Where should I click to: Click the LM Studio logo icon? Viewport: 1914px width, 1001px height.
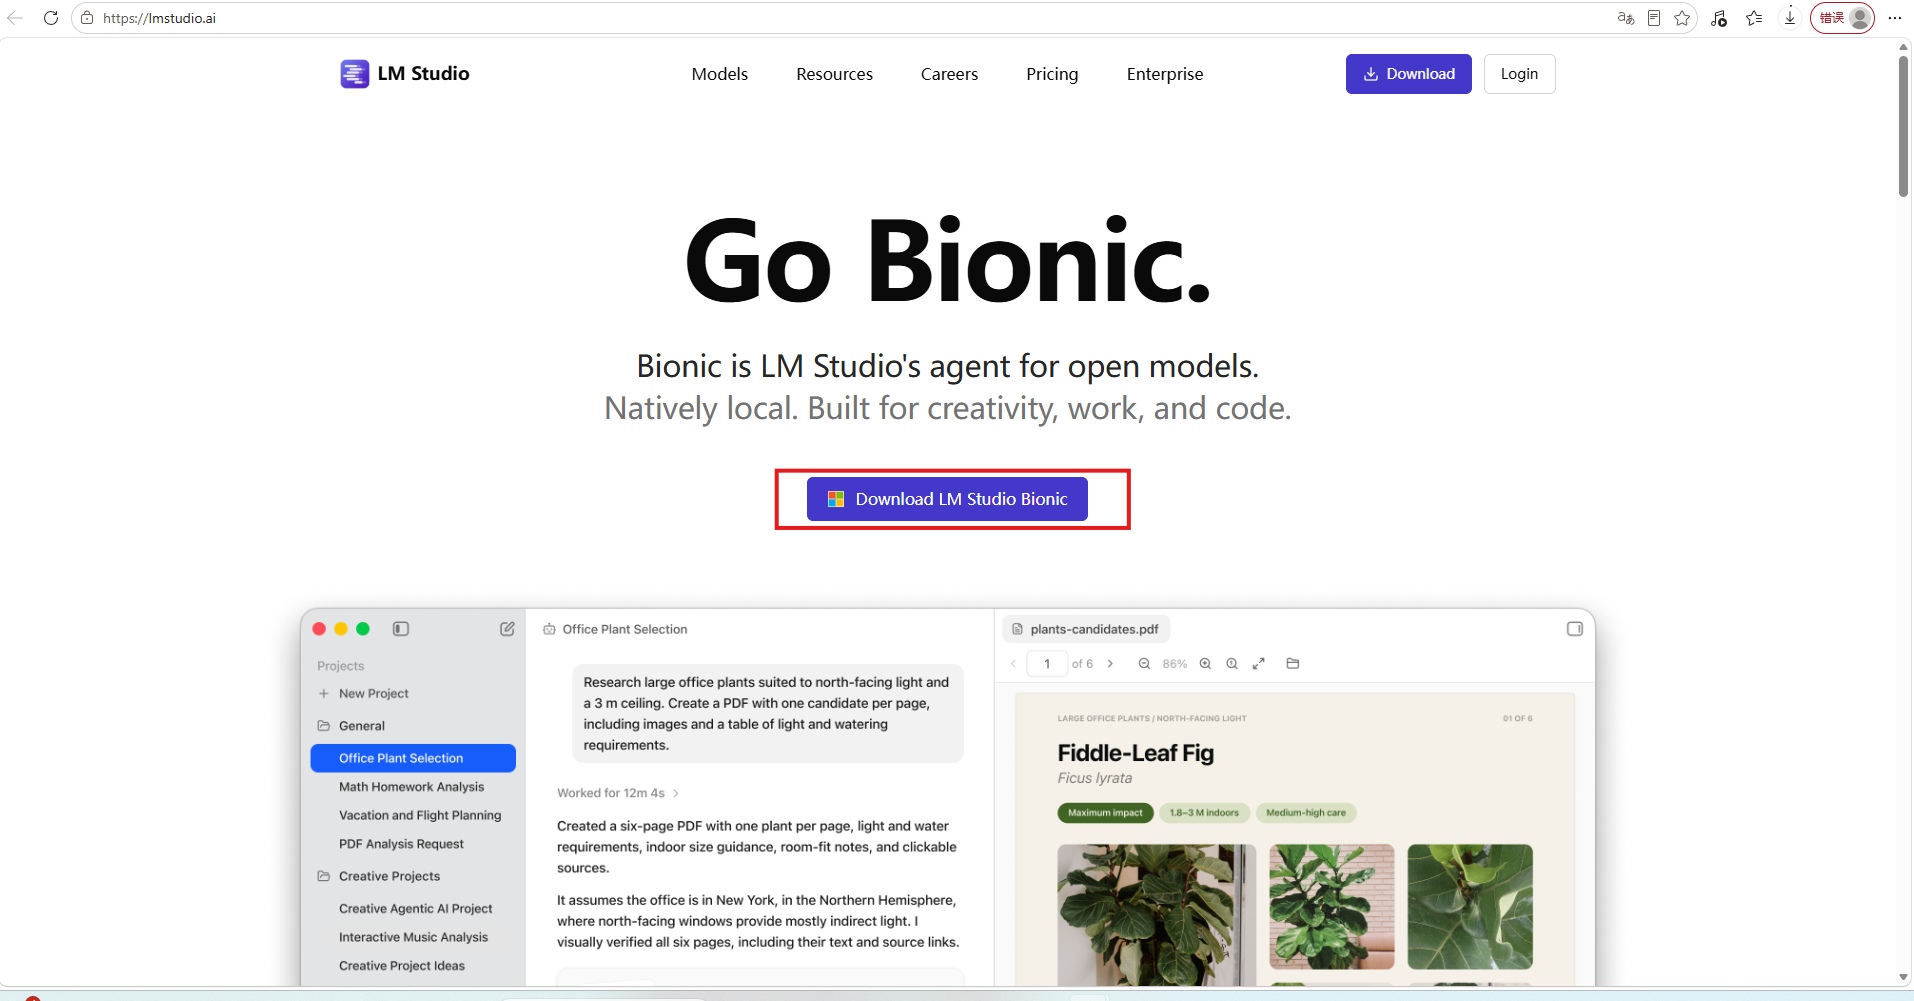pyautogui.click(x=354, y=74)
